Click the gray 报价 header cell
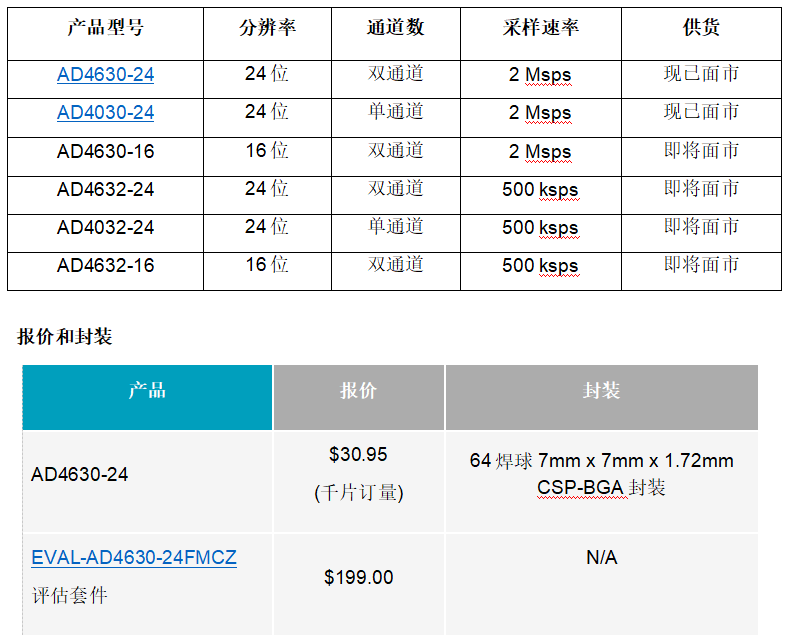 (358, 391)
